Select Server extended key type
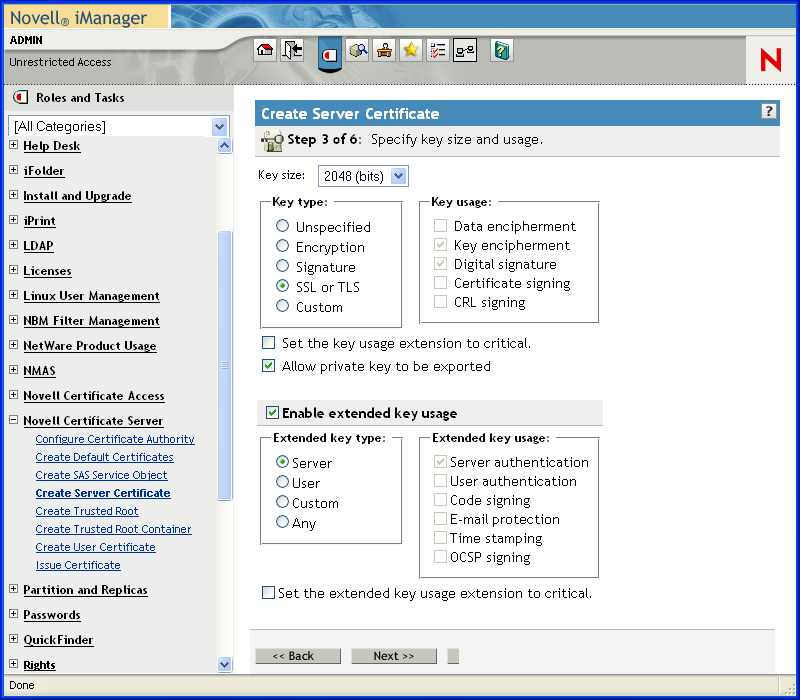The width and height of the screenshot is (800, 700). [x=282, y=462]
